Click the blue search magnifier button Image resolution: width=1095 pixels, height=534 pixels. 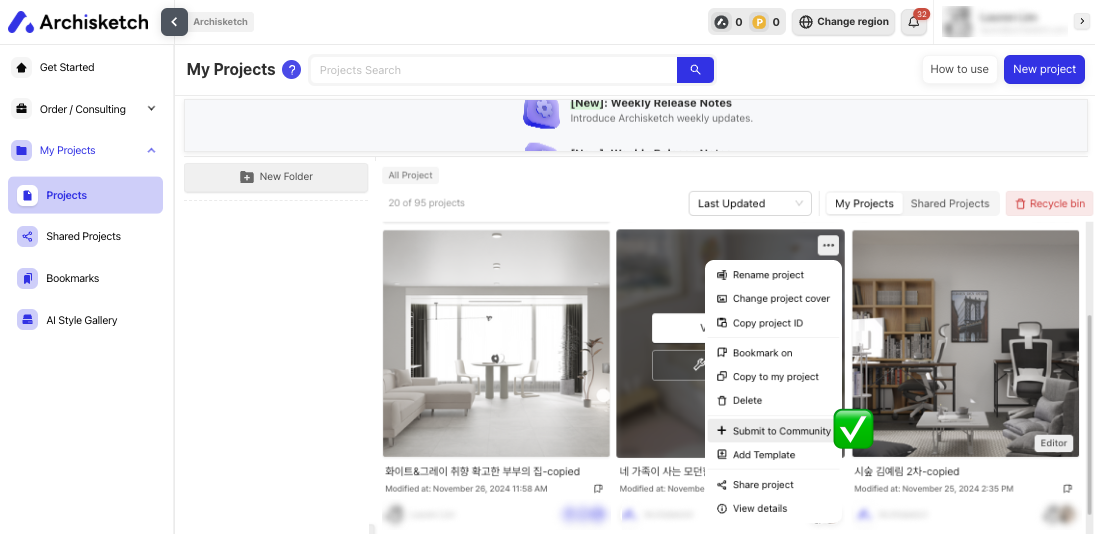pos(695,70)
